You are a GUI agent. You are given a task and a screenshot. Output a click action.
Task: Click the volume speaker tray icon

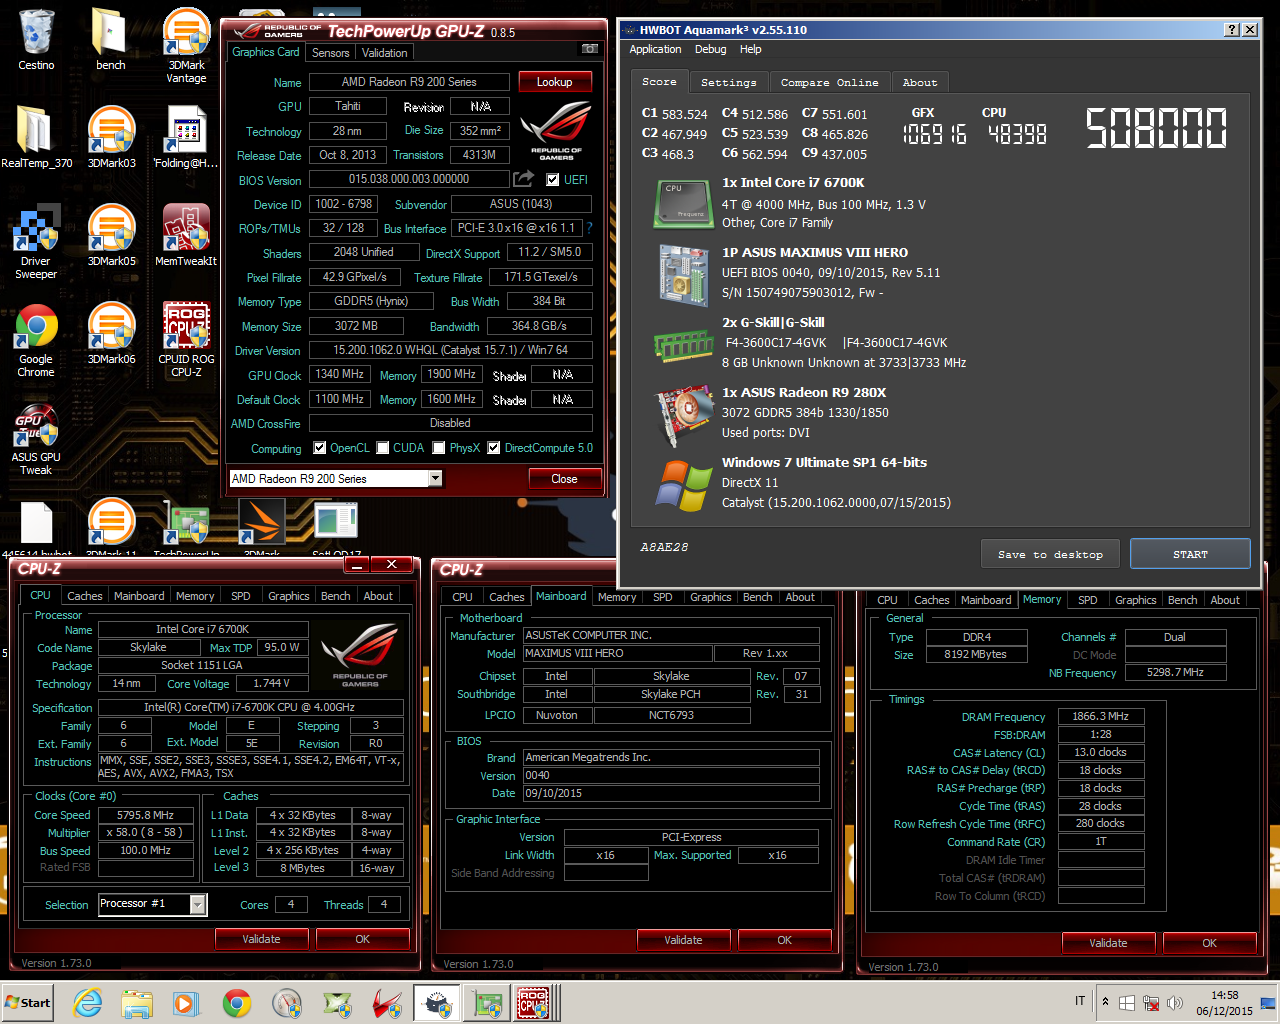1174,1002
